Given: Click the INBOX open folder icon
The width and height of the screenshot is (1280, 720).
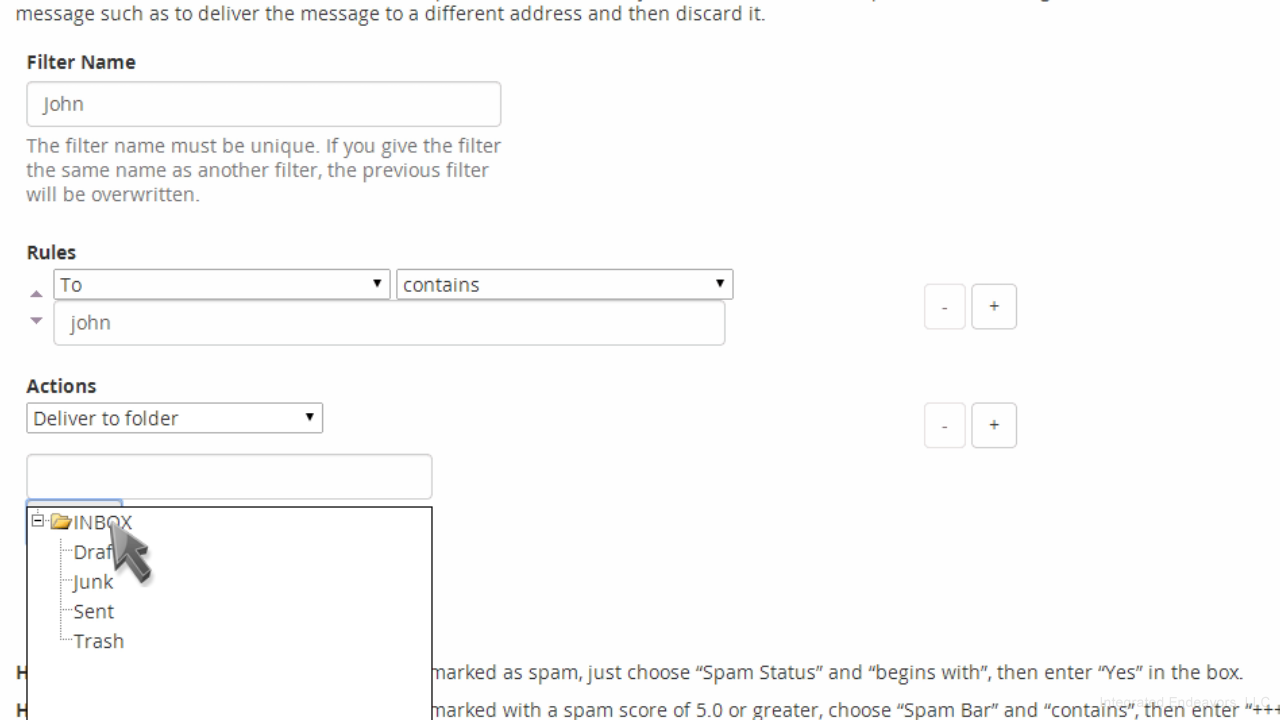Looking at the screenshot, I should 61,522.
